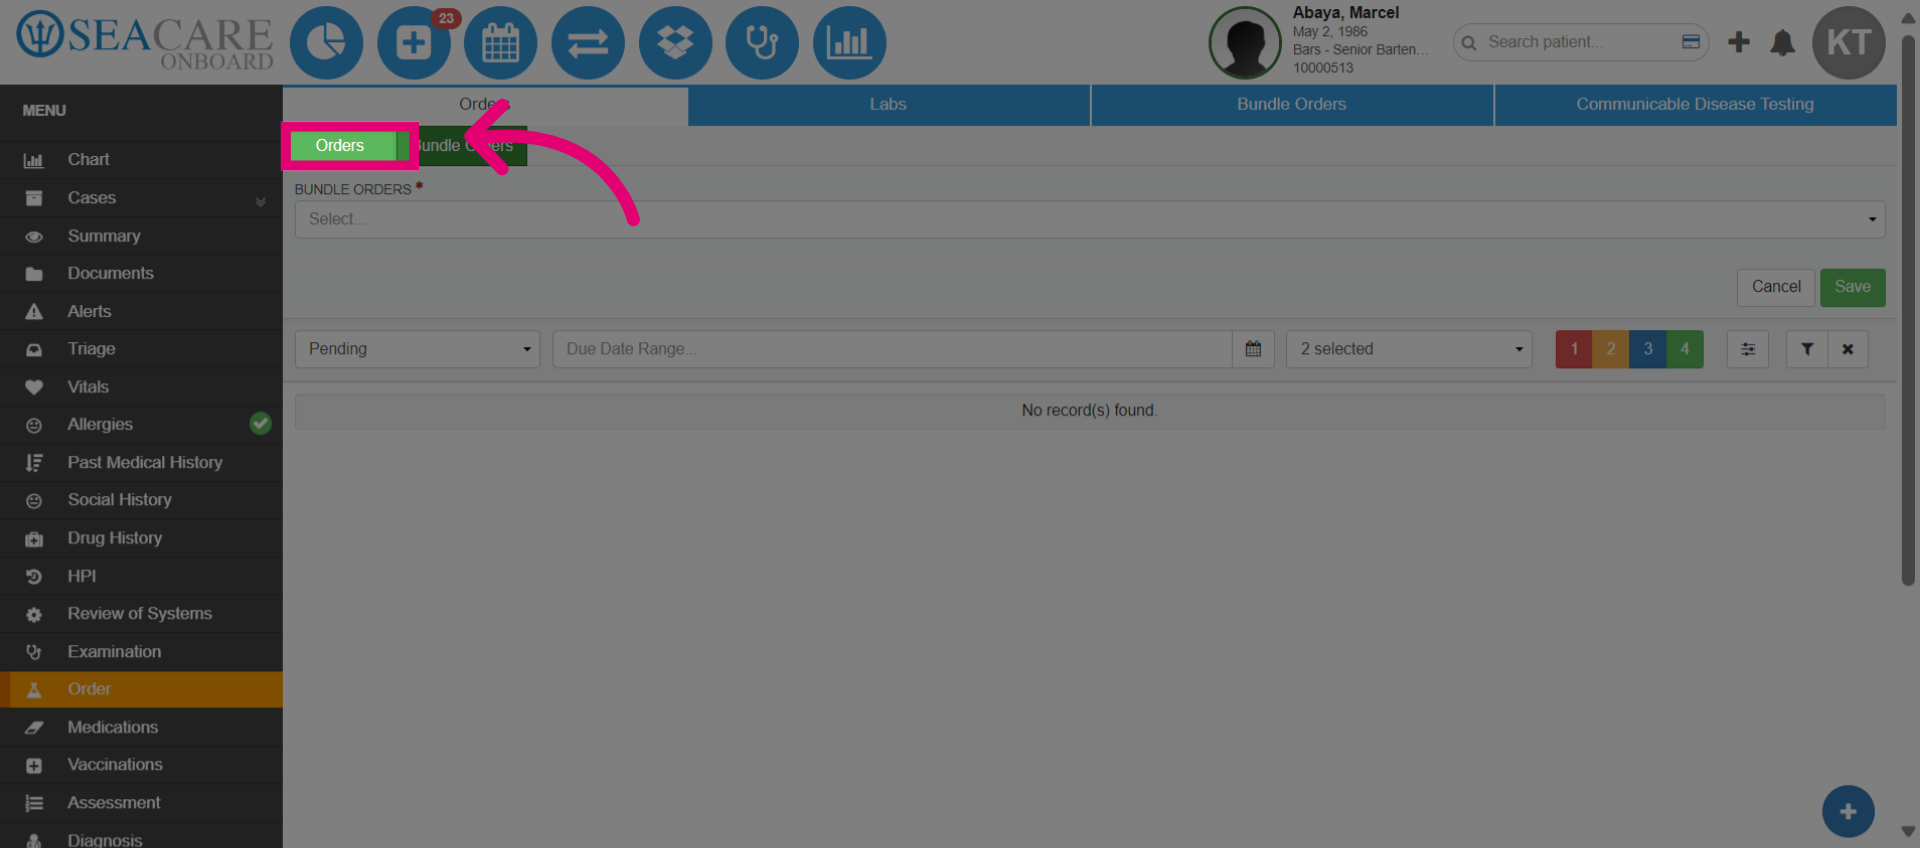Screen dimensions: 1920x848
Task: Open Social History menu item
Action: (141, 500)
